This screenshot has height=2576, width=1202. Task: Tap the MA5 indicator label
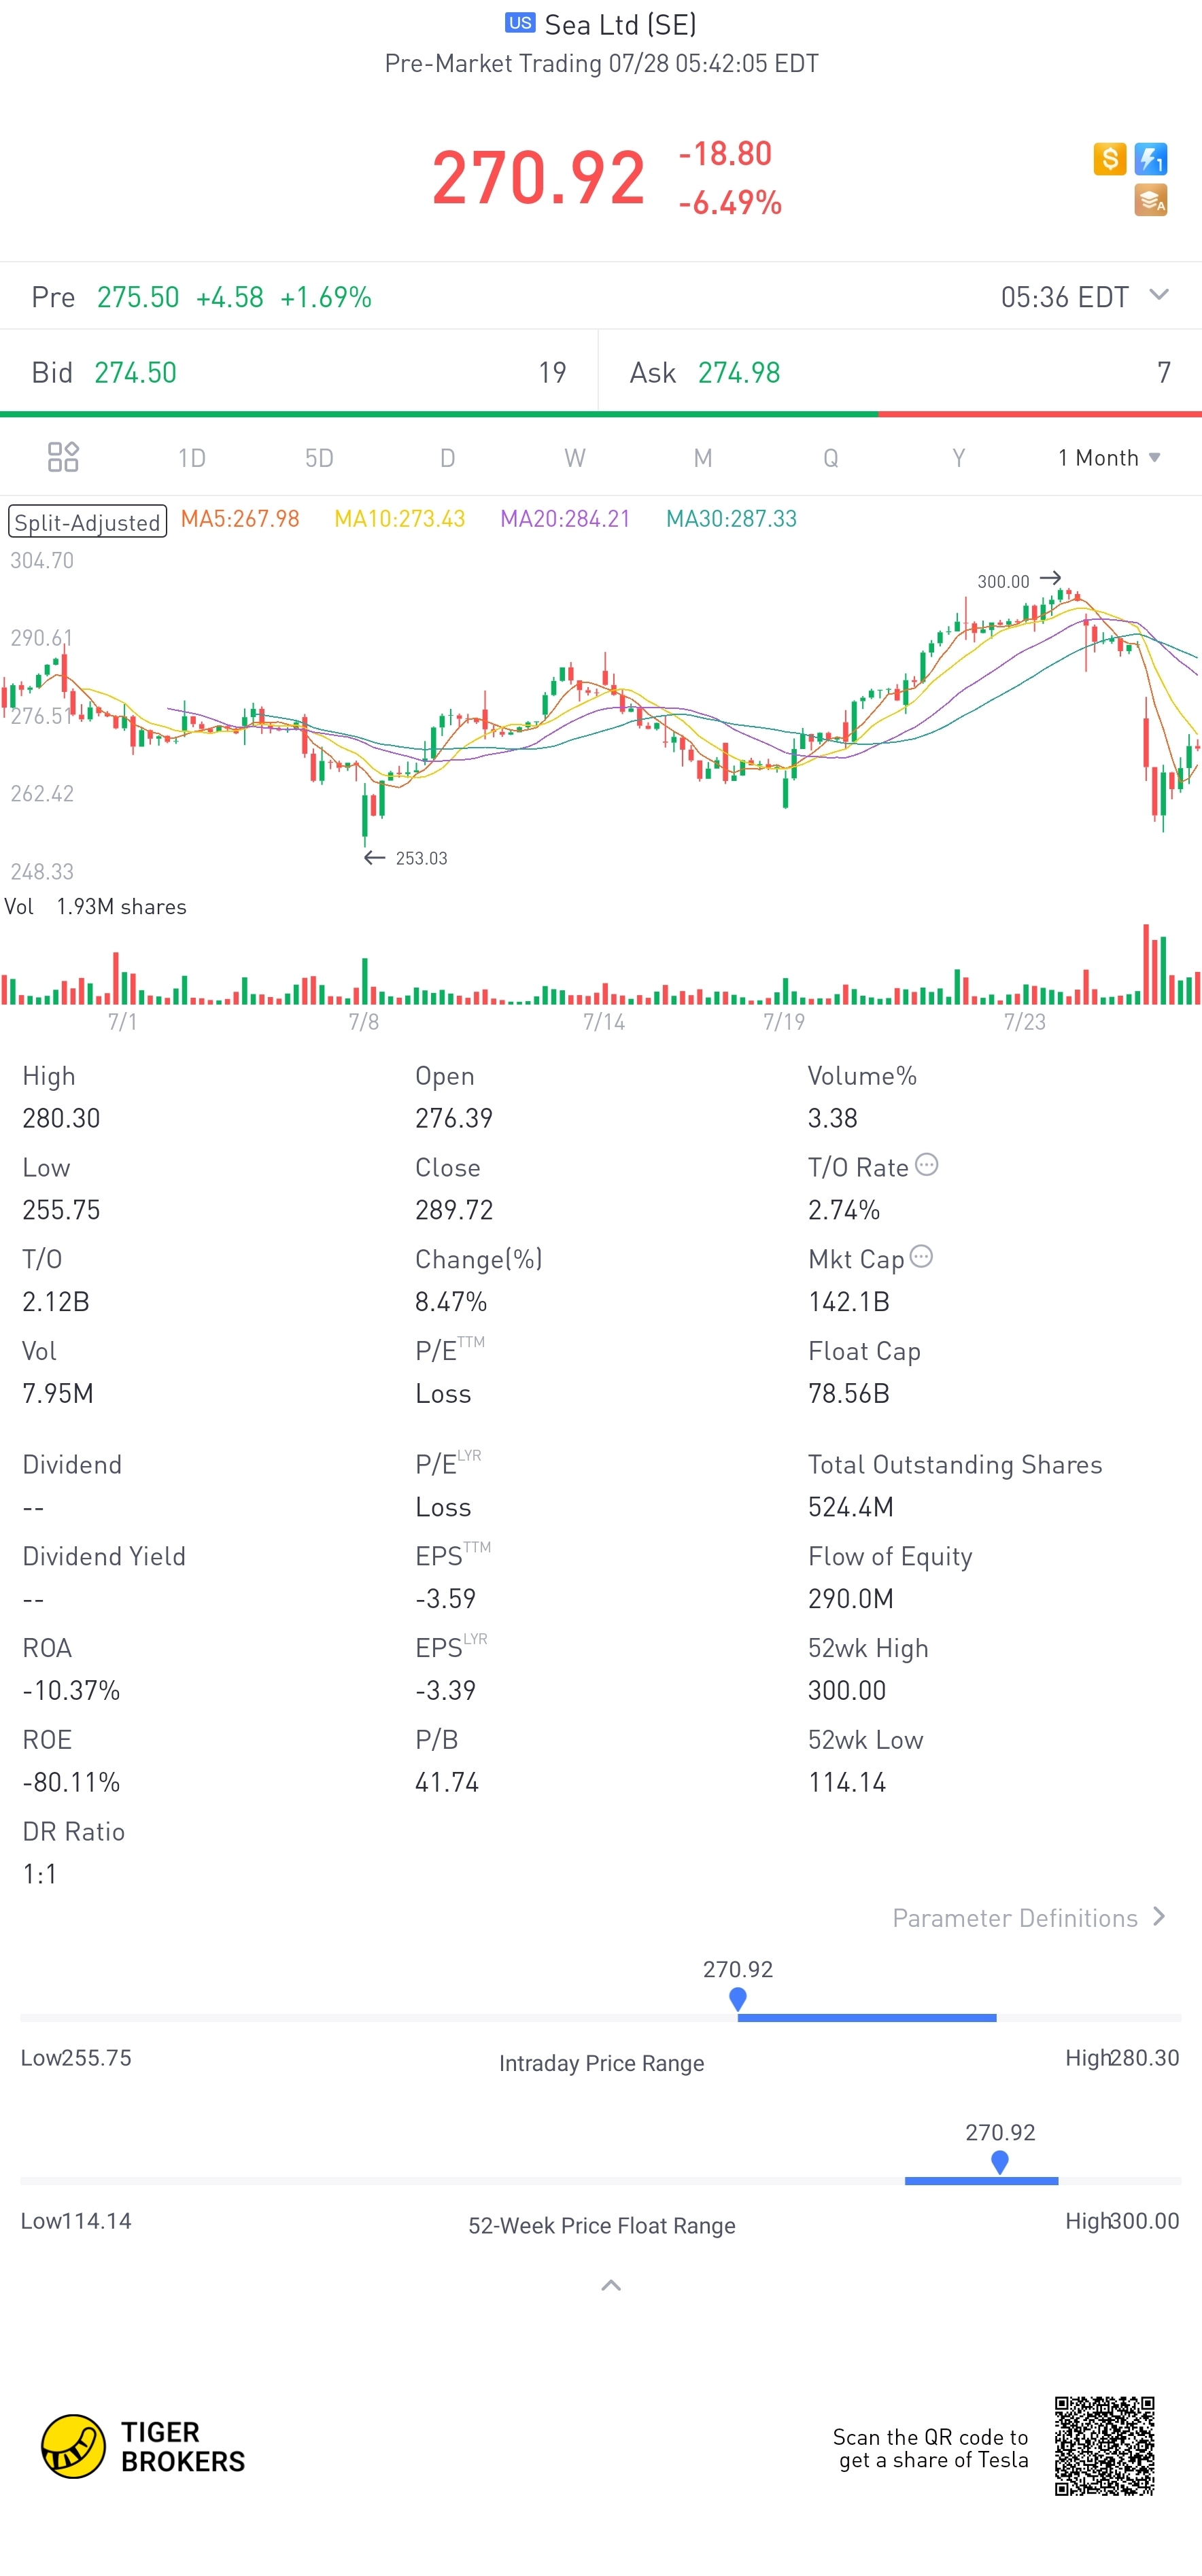click(x=240, y=519)
